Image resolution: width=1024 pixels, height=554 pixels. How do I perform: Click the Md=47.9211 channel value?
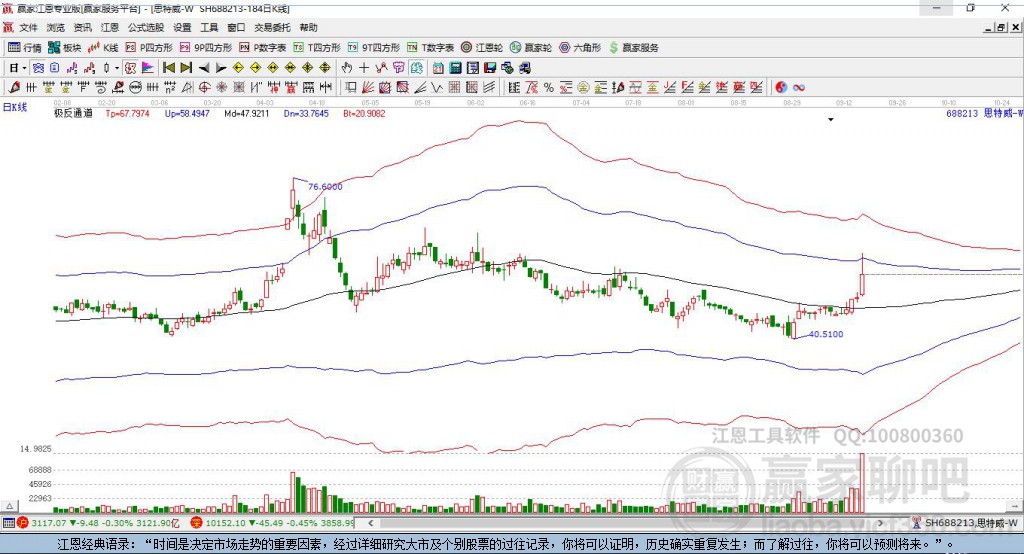click(246, 113)
